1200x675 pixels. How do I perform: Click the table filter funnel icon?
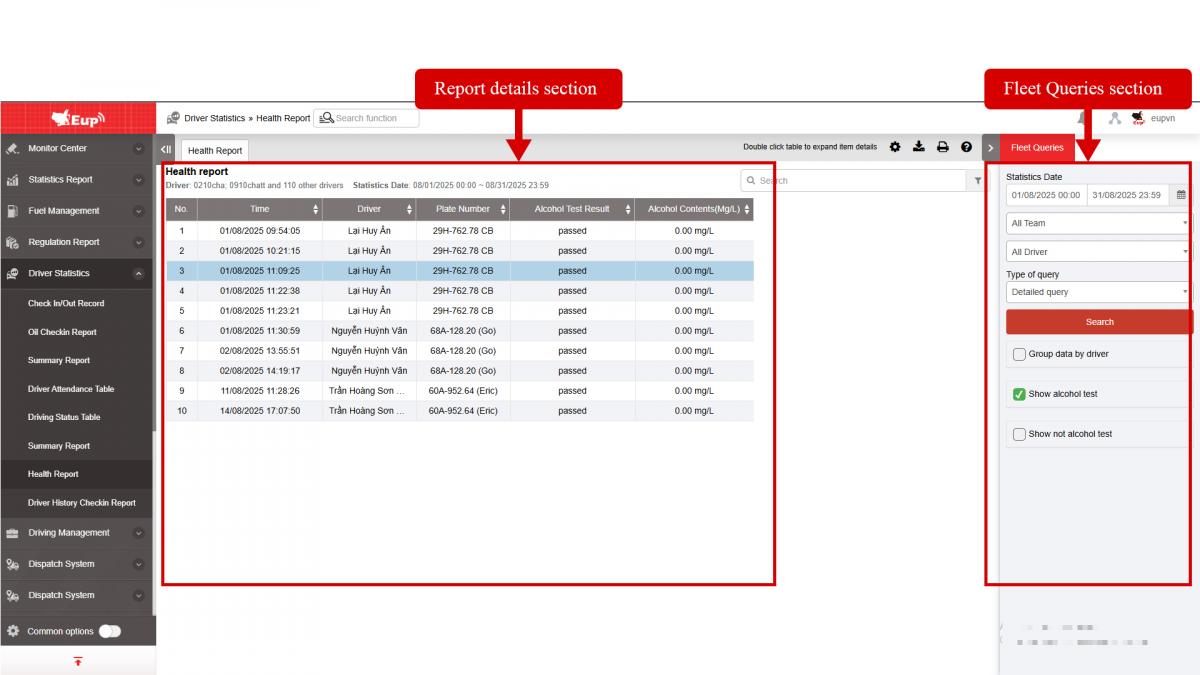click(978, 181)
